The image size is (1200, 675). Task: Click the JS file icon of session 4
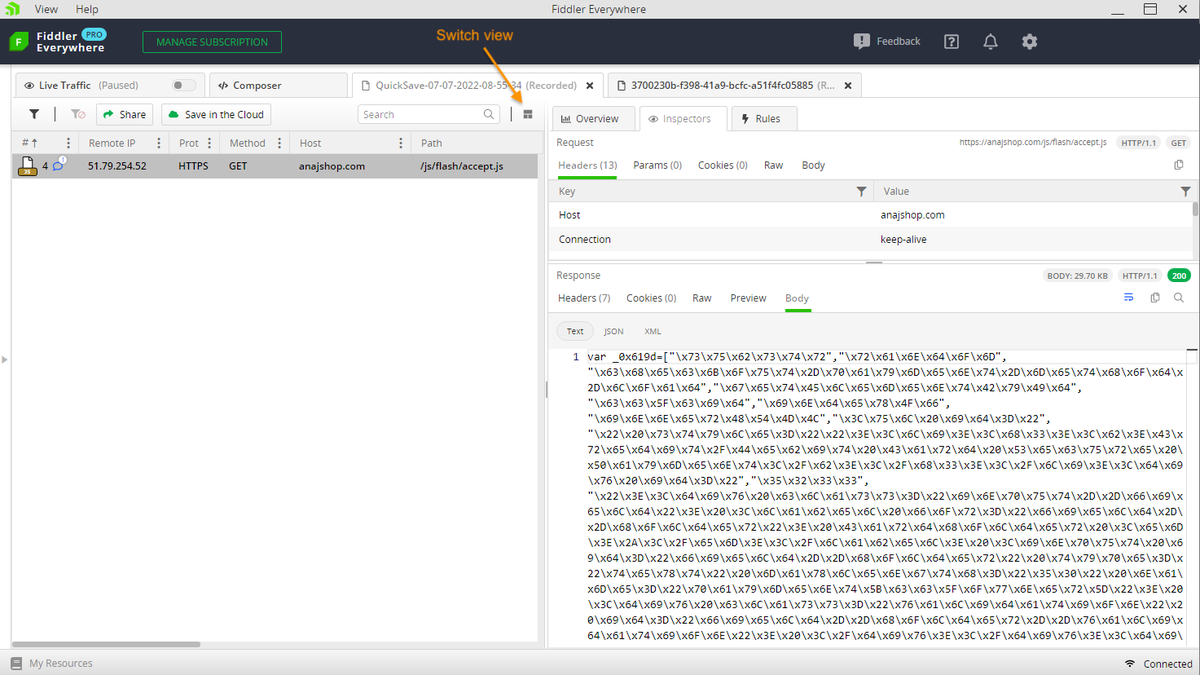(x=28, y=166)
